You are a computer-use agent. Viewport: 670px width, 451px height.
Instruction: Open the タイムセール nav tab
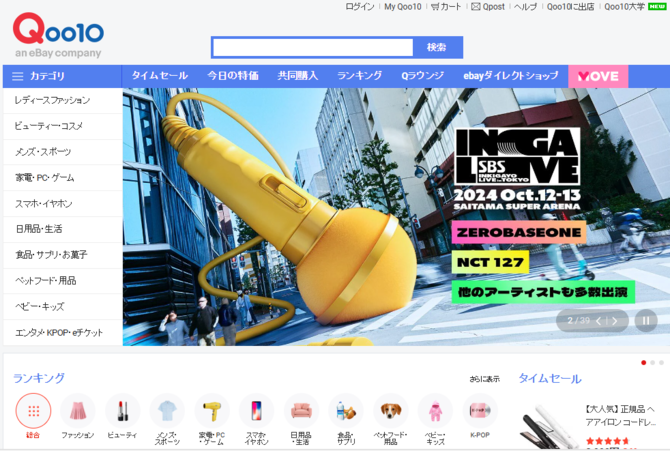point(159,76)
